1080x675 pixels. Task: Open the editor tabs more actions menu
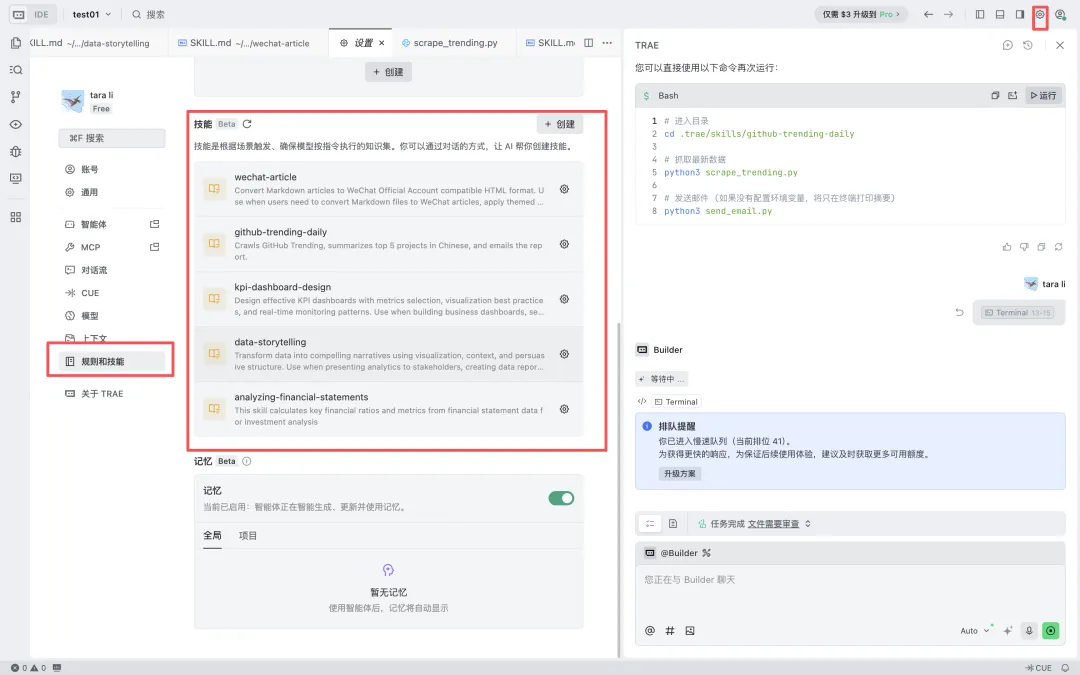click(607, 43)
